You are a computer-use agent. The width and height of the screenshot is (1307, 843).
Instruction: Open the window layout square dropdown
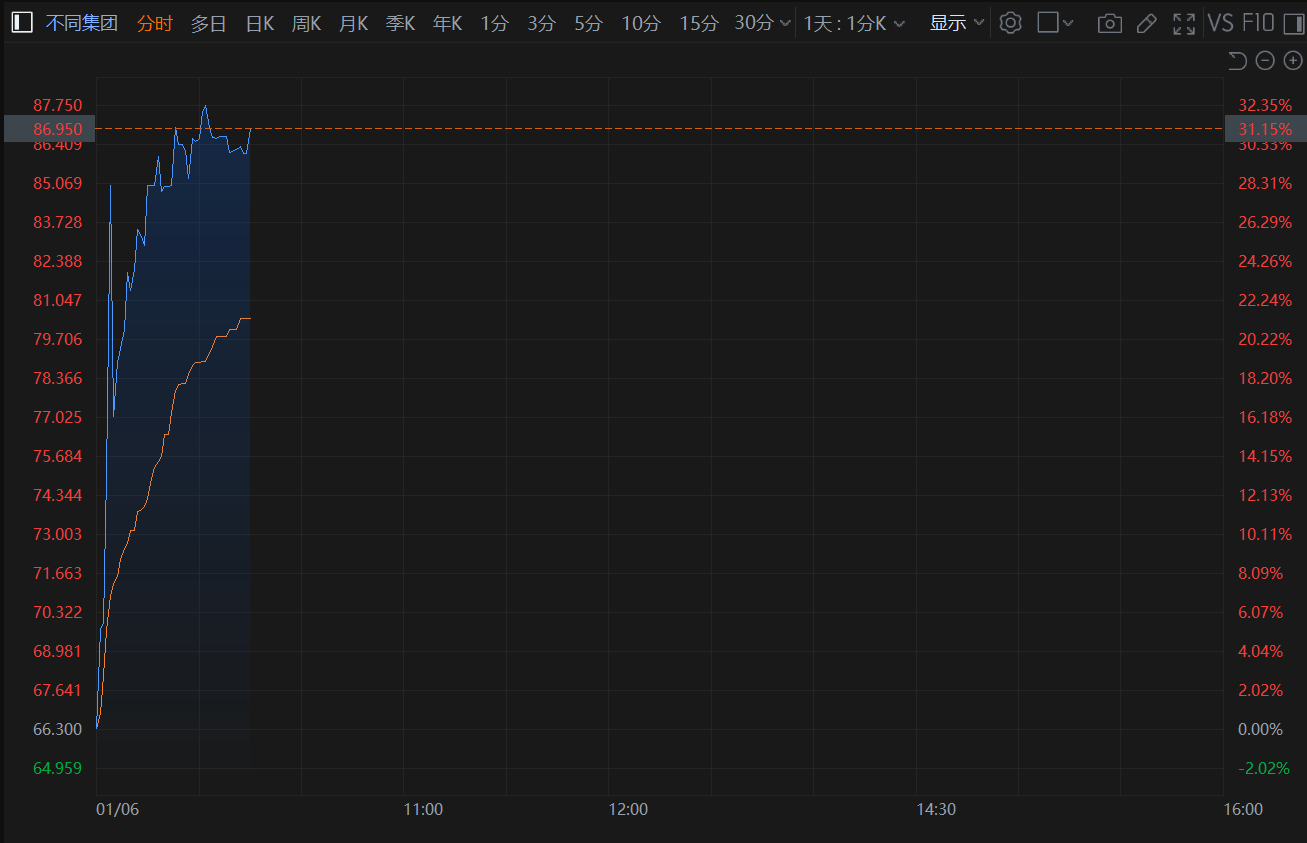[1055, 23]
